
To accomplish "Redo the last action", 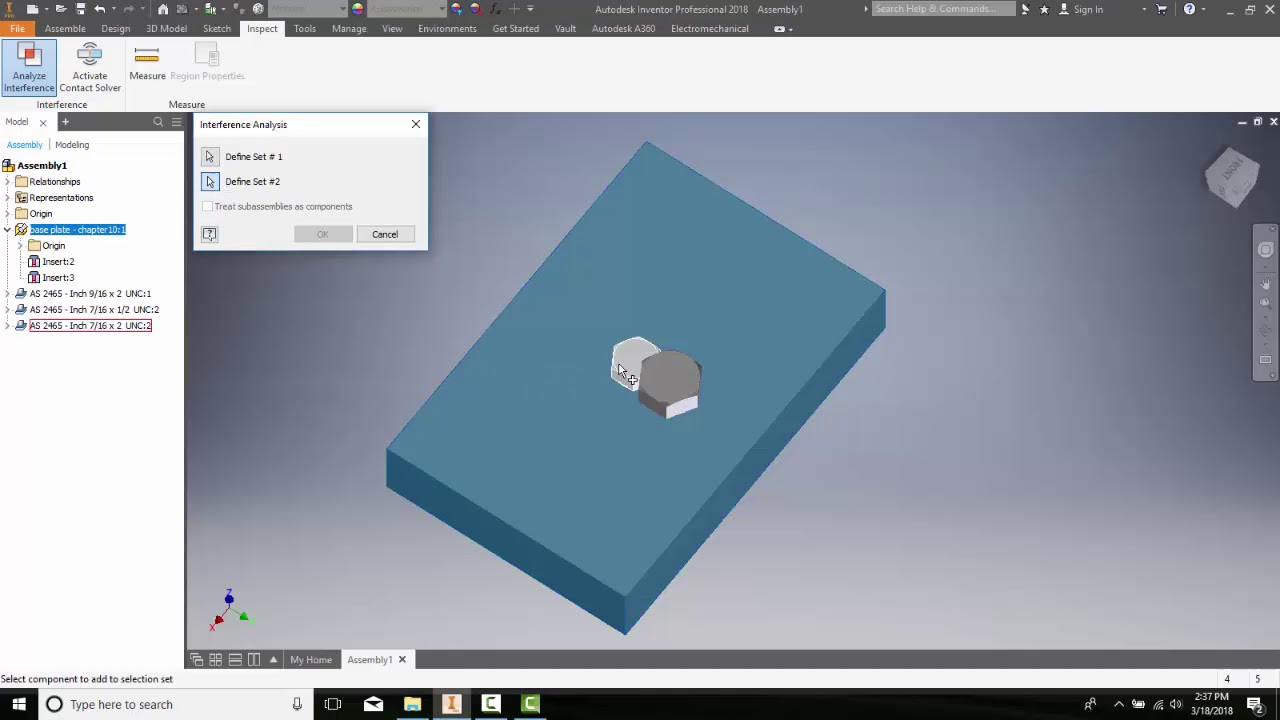I will [x=128, y=9].
